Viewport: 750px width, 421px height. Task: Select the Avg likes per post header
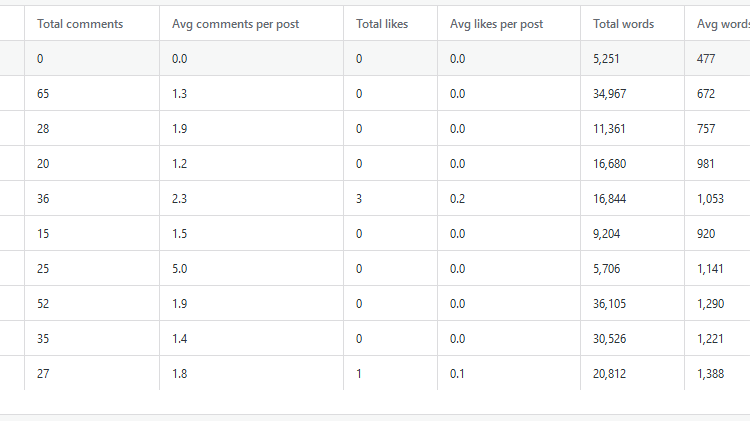496,24
